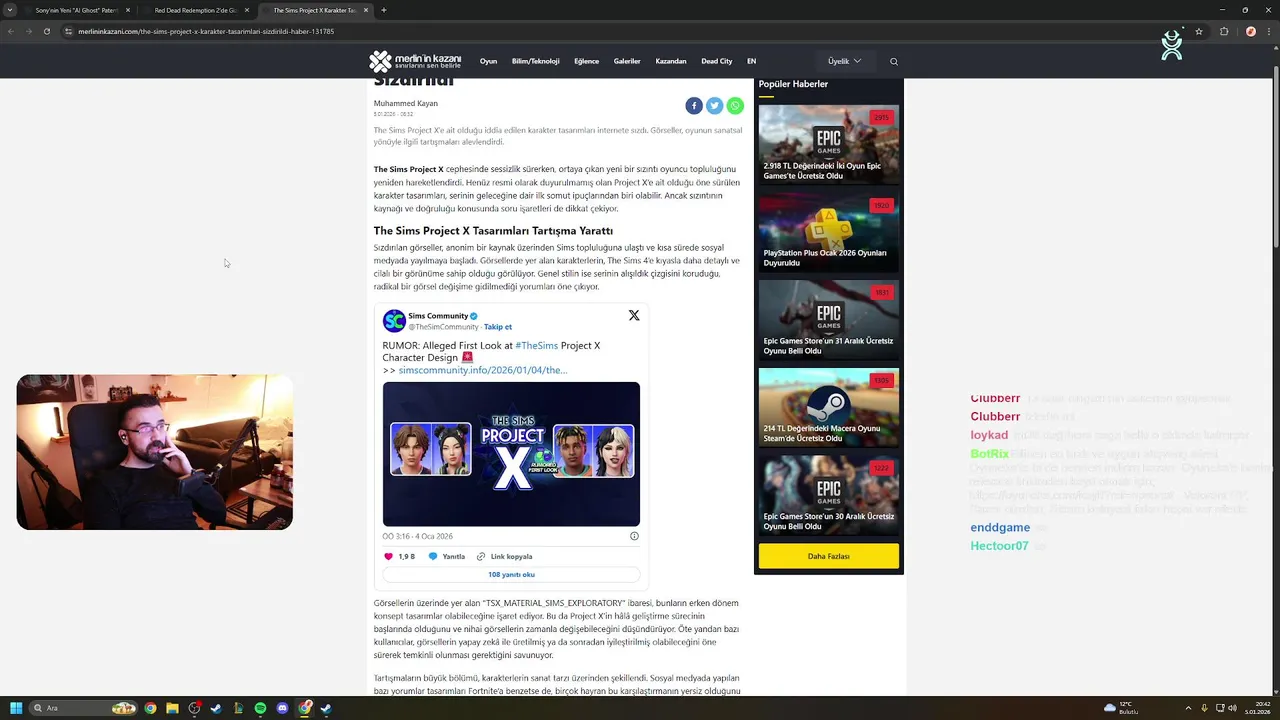Click @TheSimCommunity handle in tweet

pyautogui.click(x=443, y=327)
